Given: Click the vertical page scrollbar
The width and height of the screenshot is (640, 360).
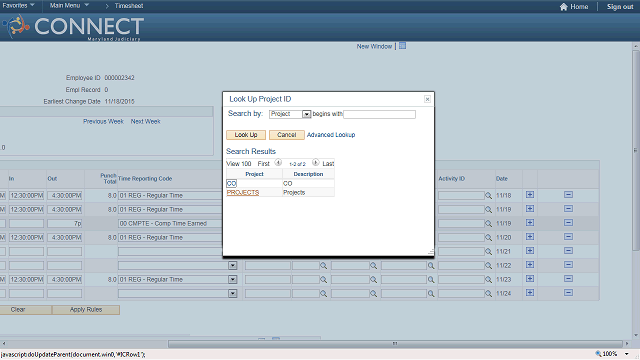Looking at the screenshot, I should pyautogui.click(x=636, y=151).
